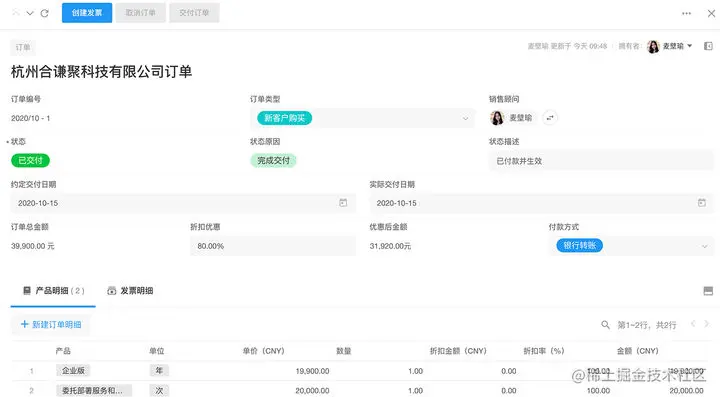Click the swap sales consultant icon
The height and width of the screenshot is (397, 720).
[550, 118]
